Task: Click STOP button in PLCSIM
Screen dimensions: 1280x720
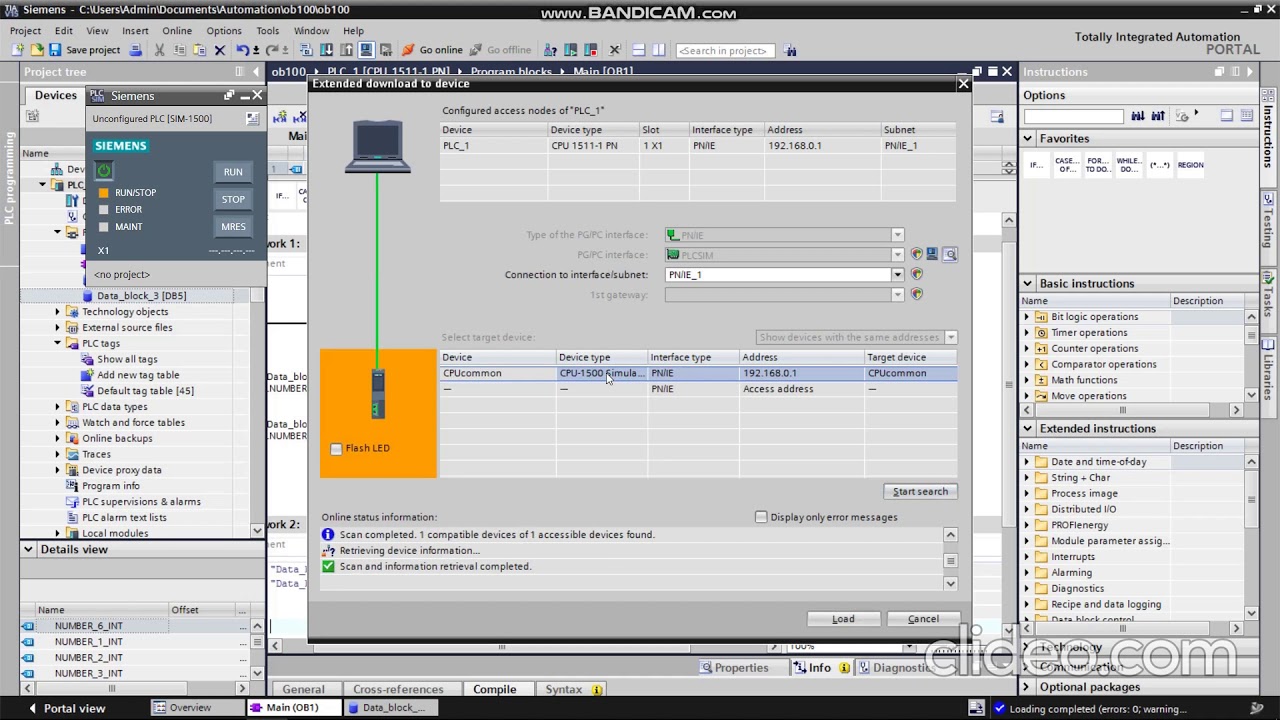Action: pyautogui.click(x=233, y=199)
